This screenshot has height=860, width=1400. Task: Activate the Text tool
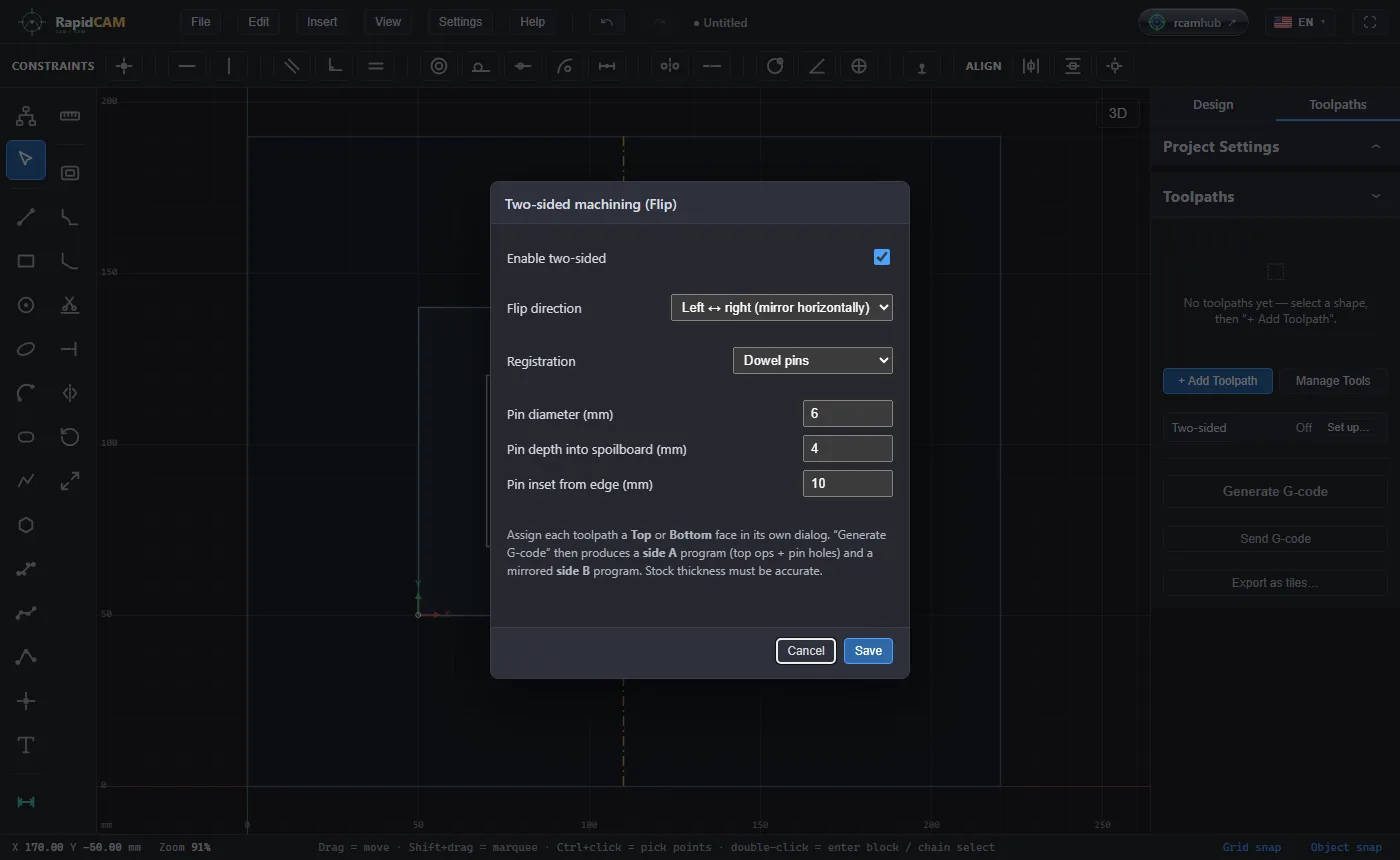pos(26,745)
